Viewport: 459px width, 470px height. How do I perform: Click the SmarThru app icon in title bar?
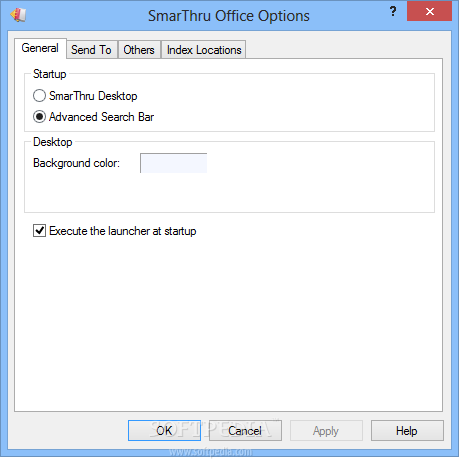18,15
